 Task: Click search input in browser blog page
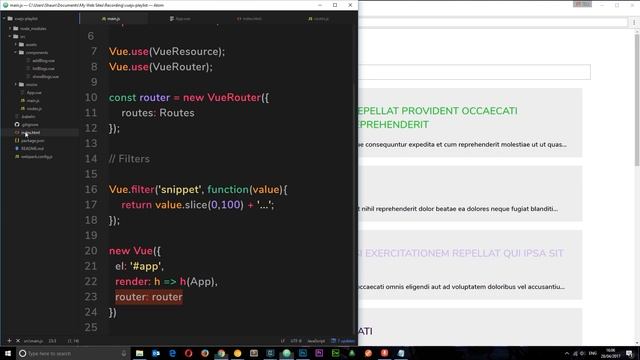click(x=474, y=72)
